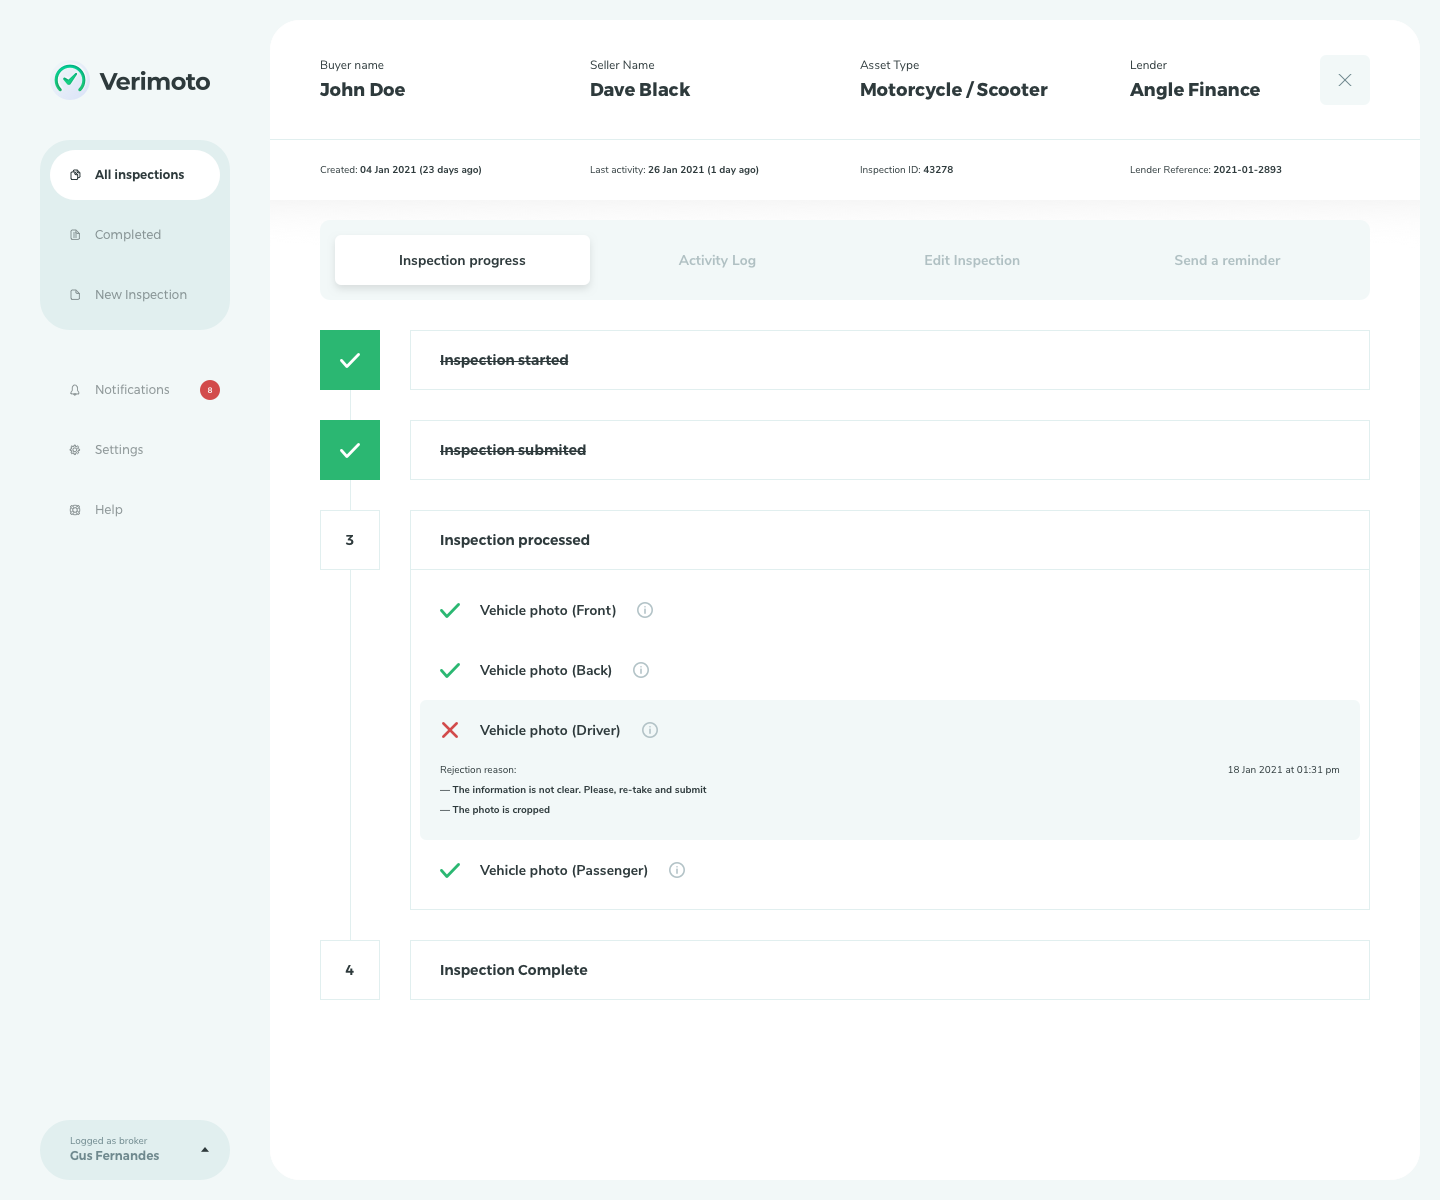Click the buyer name John Doe
The width and height of the screenshot is (1440, 1200).
click(362, 90)
